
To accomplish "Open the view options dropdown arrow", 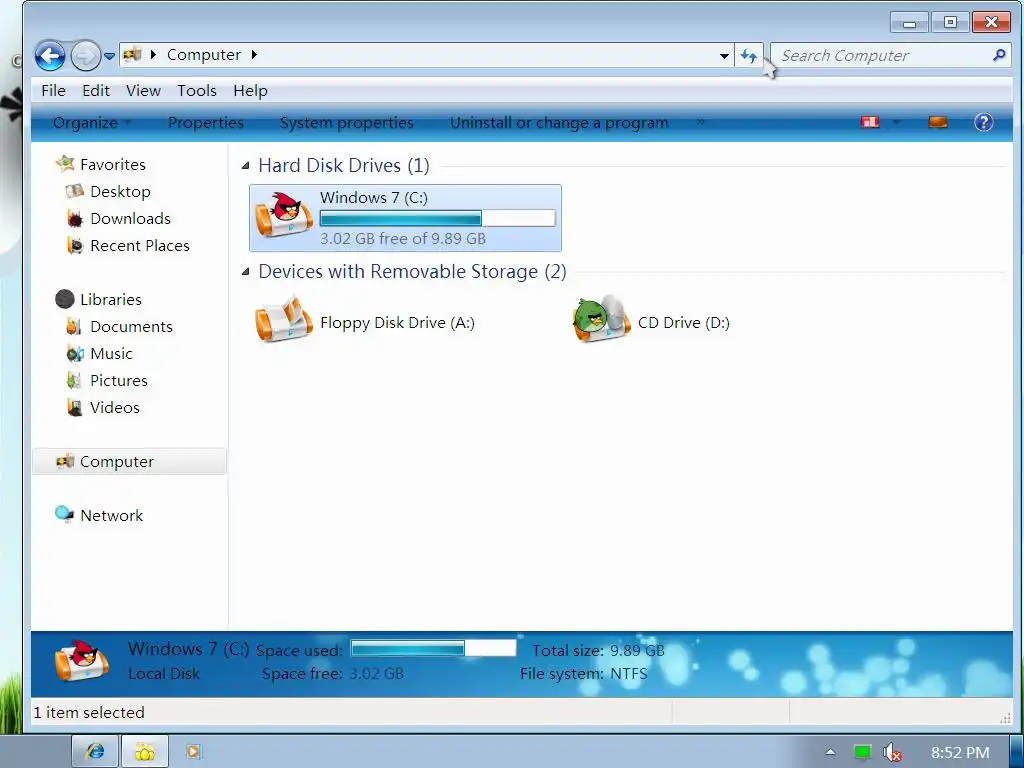I will (x=896, y=122).
